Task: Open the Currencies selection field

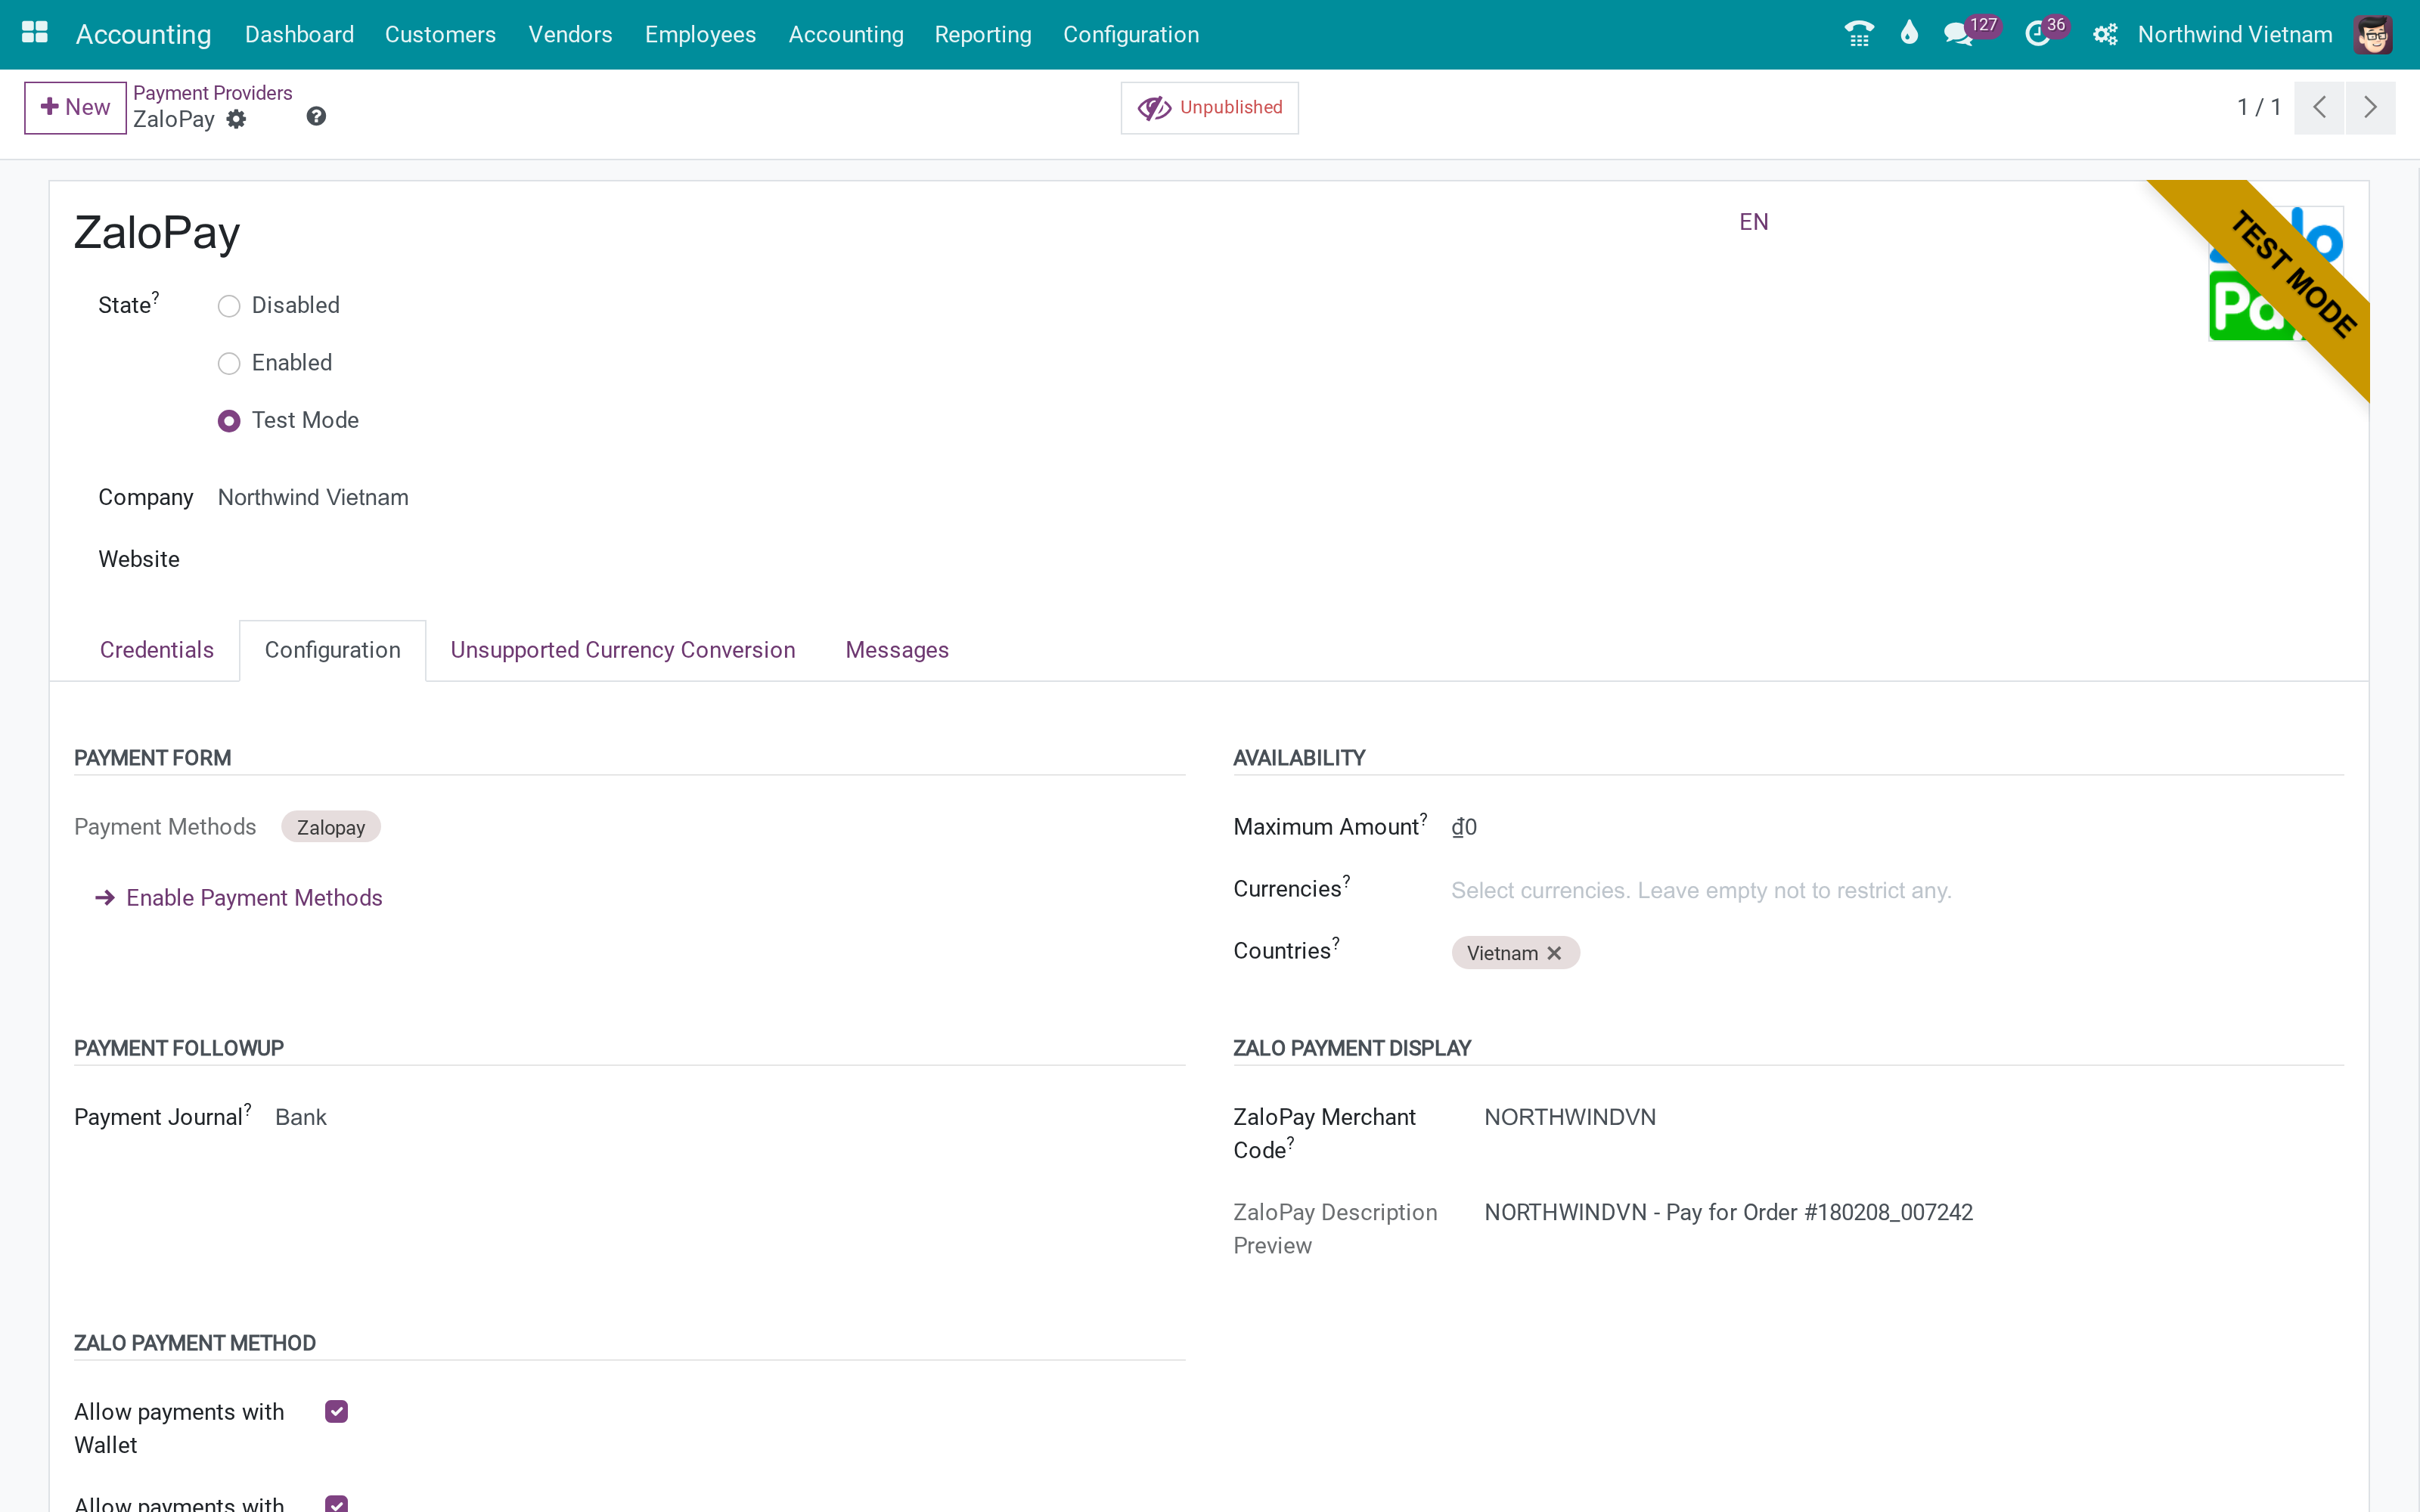Action: [x=1897, y=890]
